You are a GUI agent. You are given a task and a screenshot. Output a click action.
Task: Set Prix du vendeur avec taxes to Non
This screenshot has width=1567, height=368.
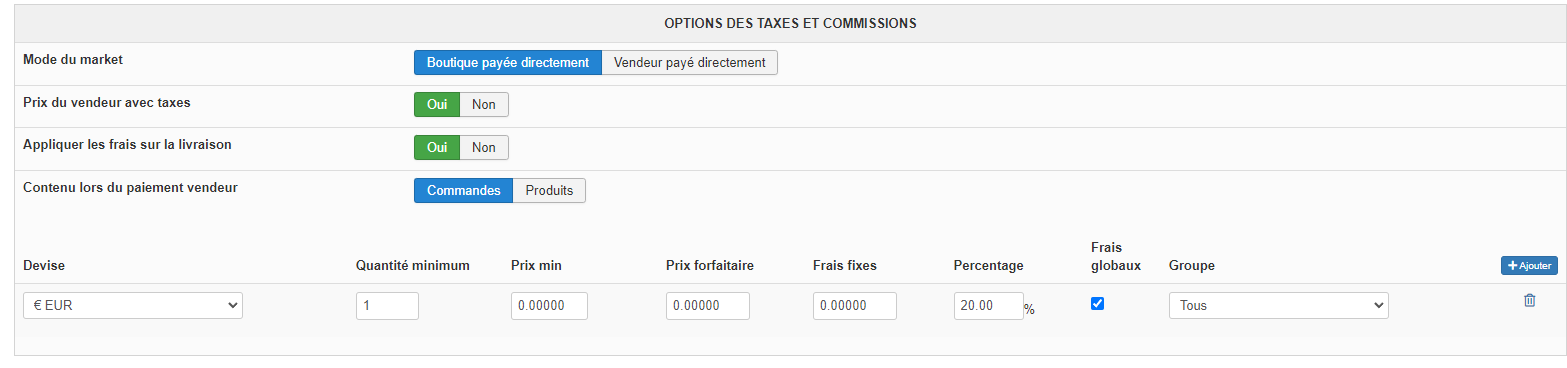[x=484, y=104]
